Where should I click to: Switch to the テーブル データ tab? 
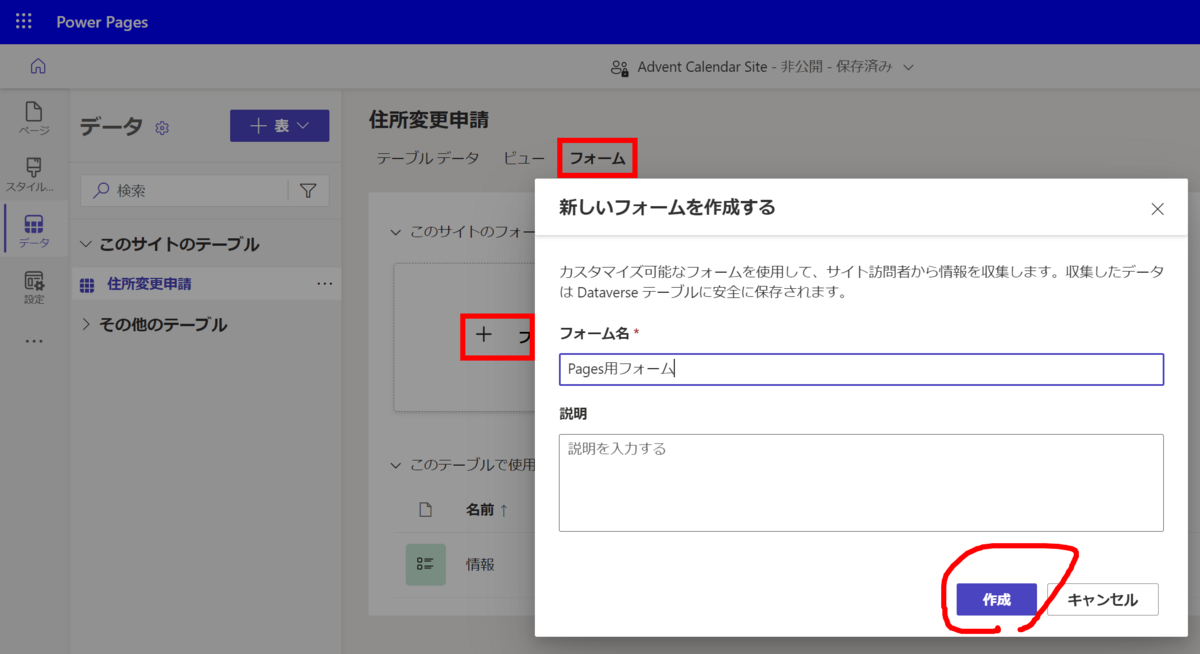(428, 158)
